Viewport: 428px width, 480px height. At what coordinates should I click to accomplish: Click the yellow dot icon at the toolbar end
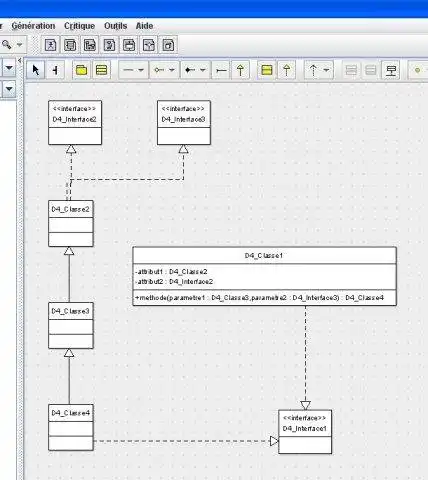pyautogui.click(x=417, y=70)
